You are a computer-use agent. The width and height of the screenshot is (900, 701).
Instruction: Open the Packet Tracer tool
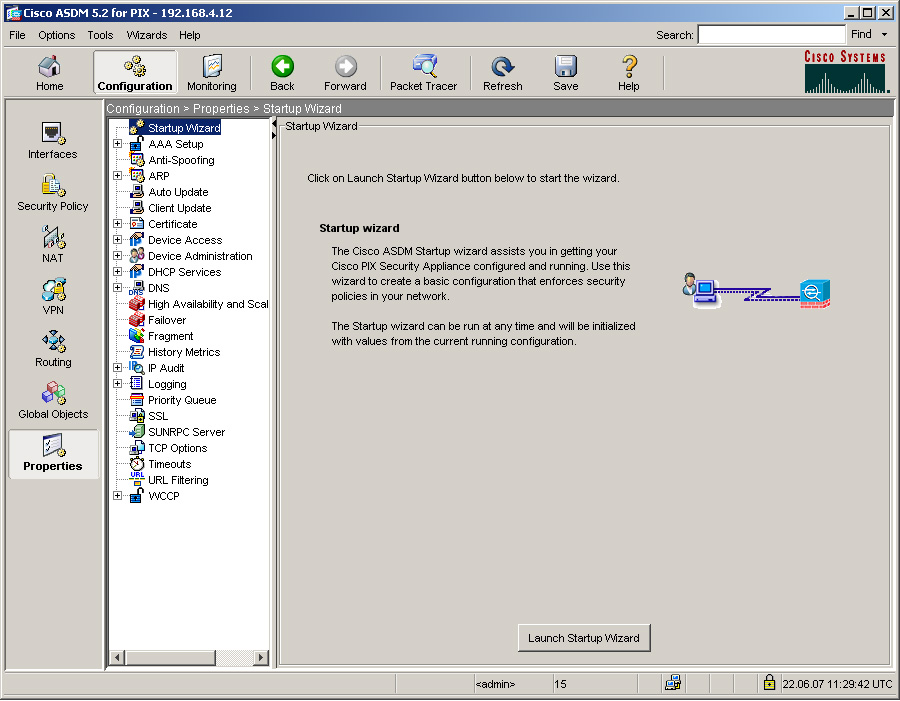(423, 73)
